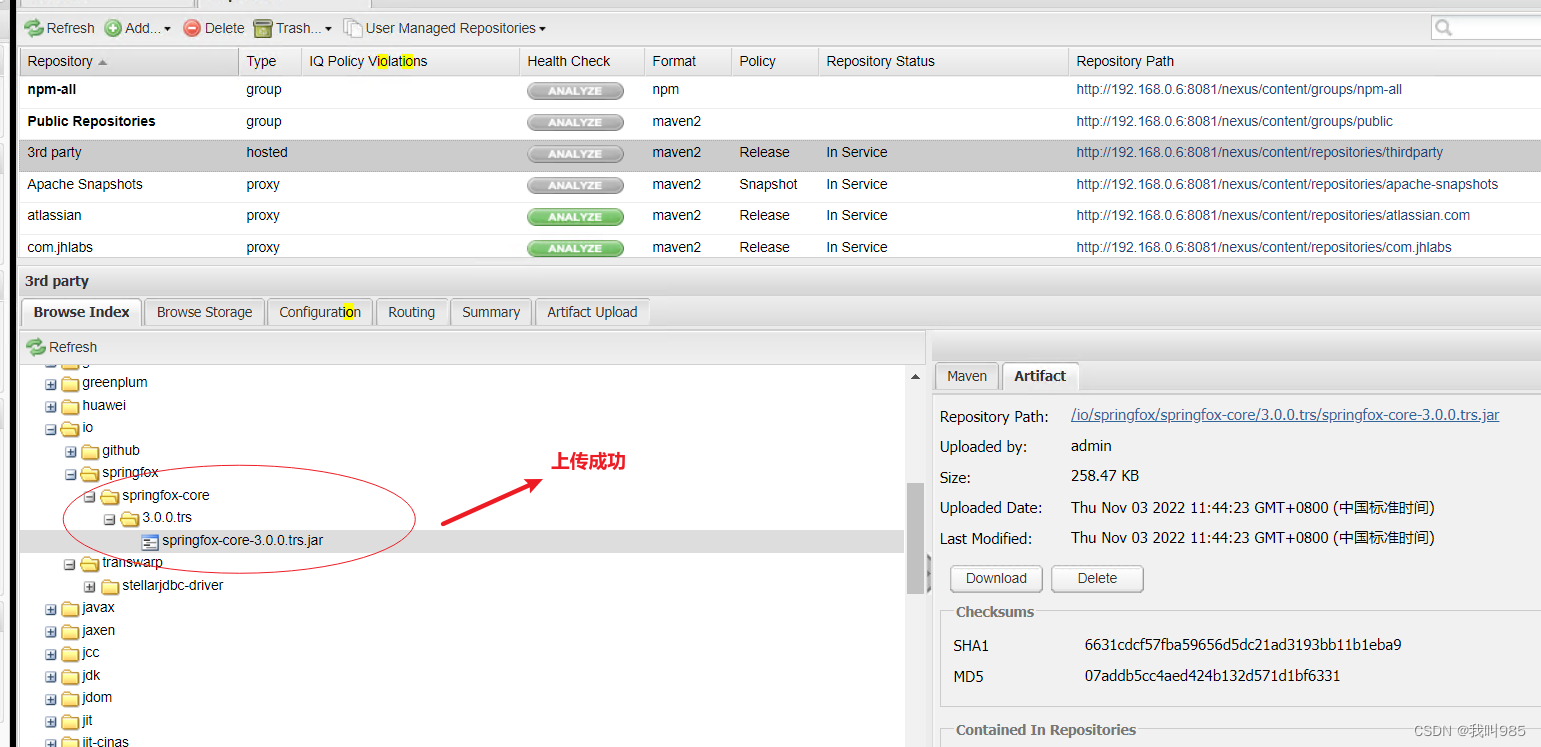Click the green ANALYZE badge for atlassian
The width and height of the screenshot is (1541, 747).
[575, 216]
